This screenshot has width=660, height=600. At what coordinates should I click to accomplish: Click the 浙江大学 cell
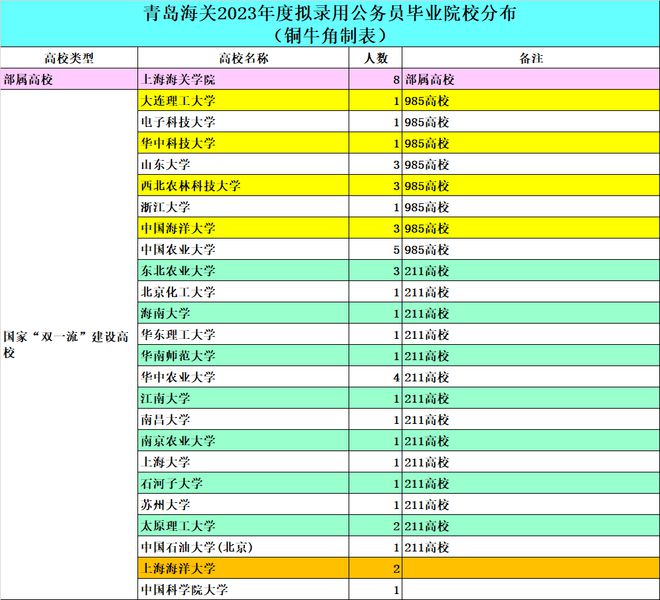coord(243,207)
